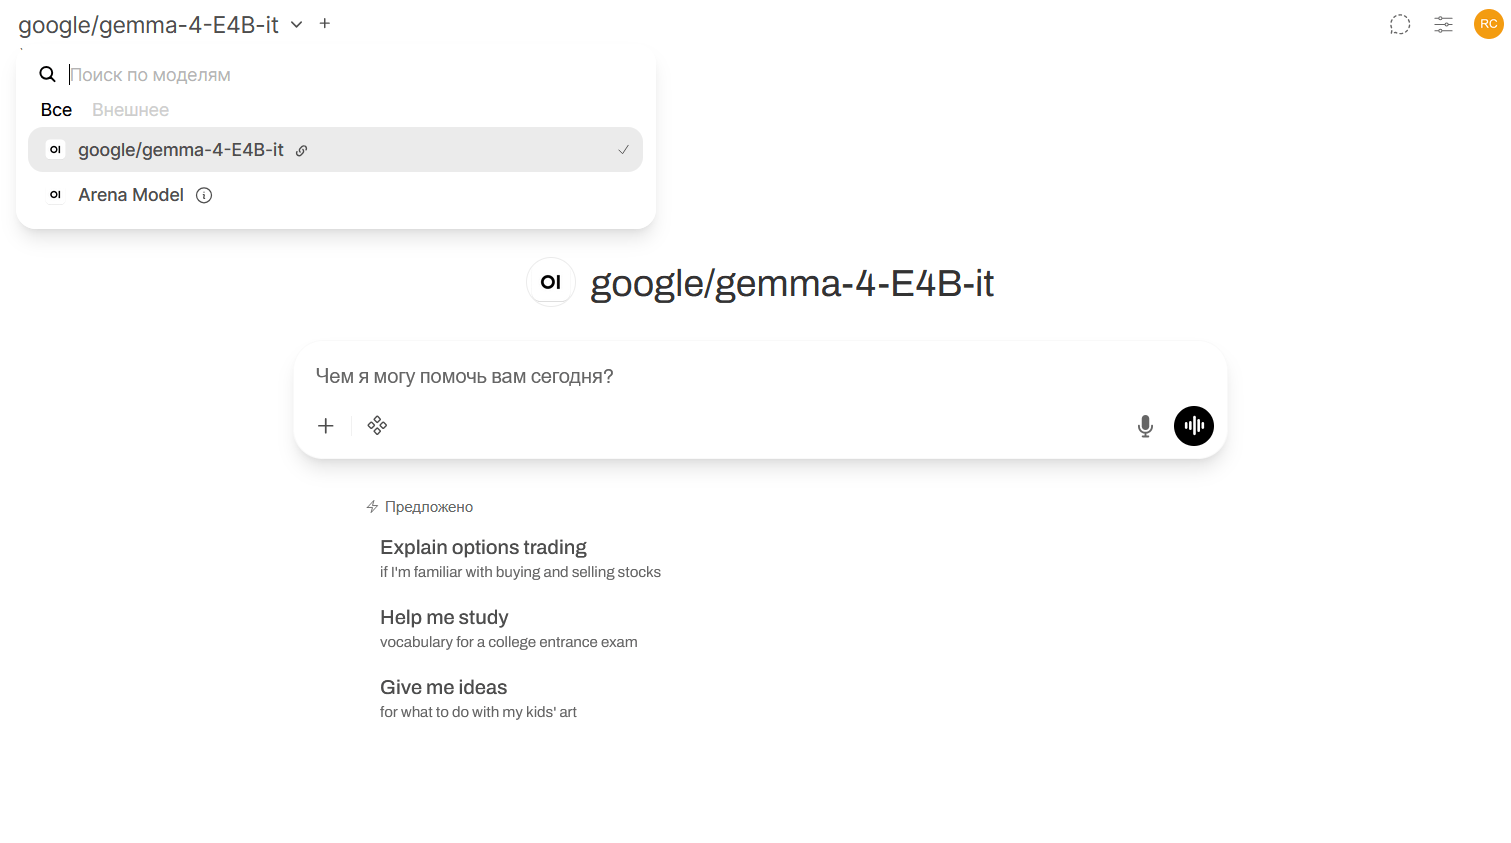Switch to the Внешнее filter tab
The width and height of the screenshot is (1511, 843).
coord(130,110)
